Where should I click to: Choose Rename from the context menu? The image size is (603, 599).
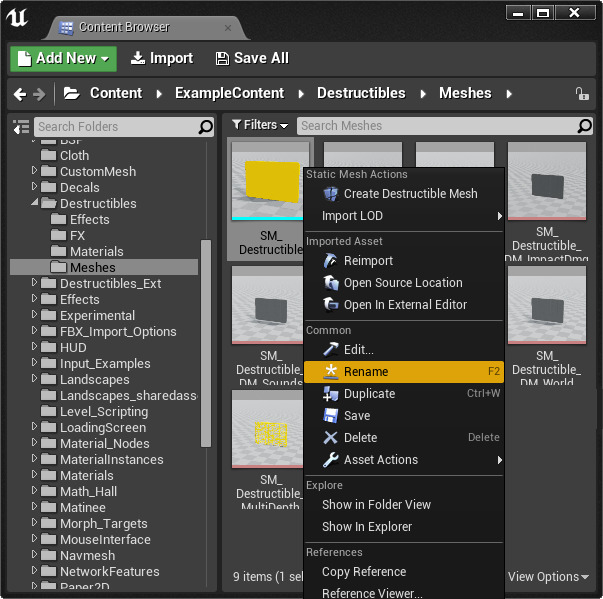point(366,372)
